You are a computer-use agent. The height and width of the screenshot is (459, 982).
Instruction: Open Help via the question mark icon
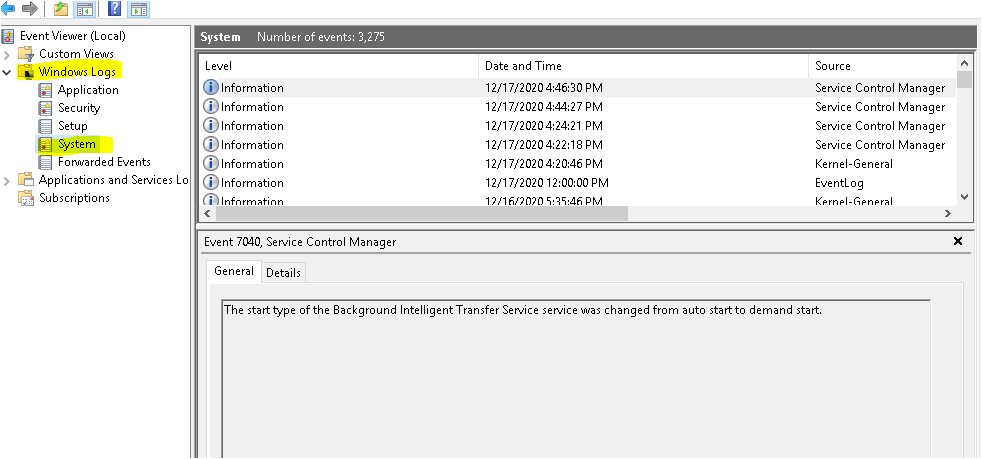(x=114, y=9)
